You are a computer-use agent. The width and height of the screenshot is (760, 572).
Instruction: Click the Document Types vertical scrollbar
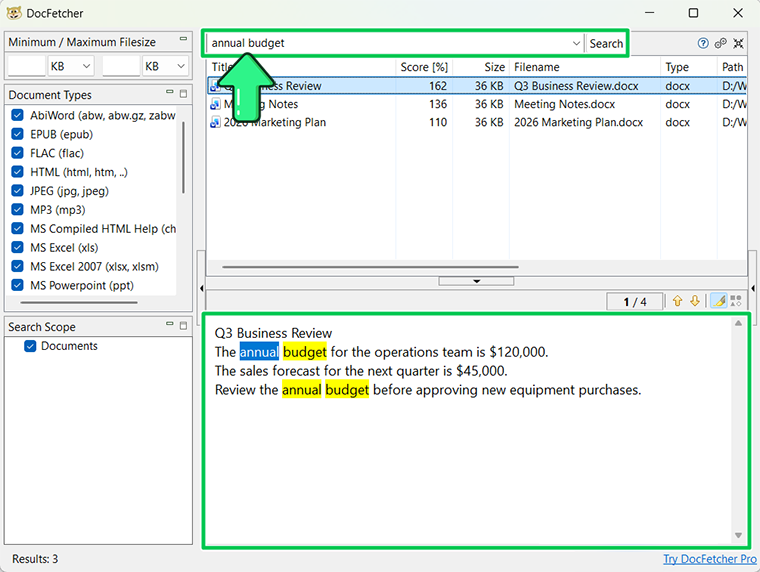point(183,158)
